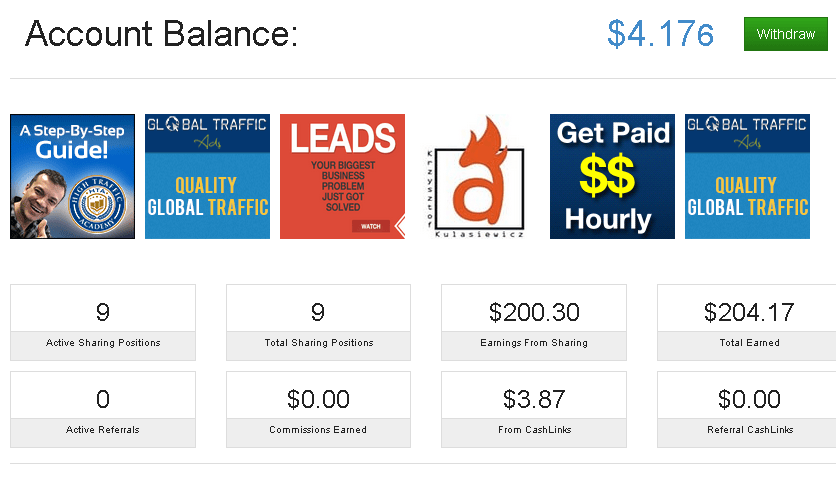Click the orange flame logo banner

tap(477, 178)
